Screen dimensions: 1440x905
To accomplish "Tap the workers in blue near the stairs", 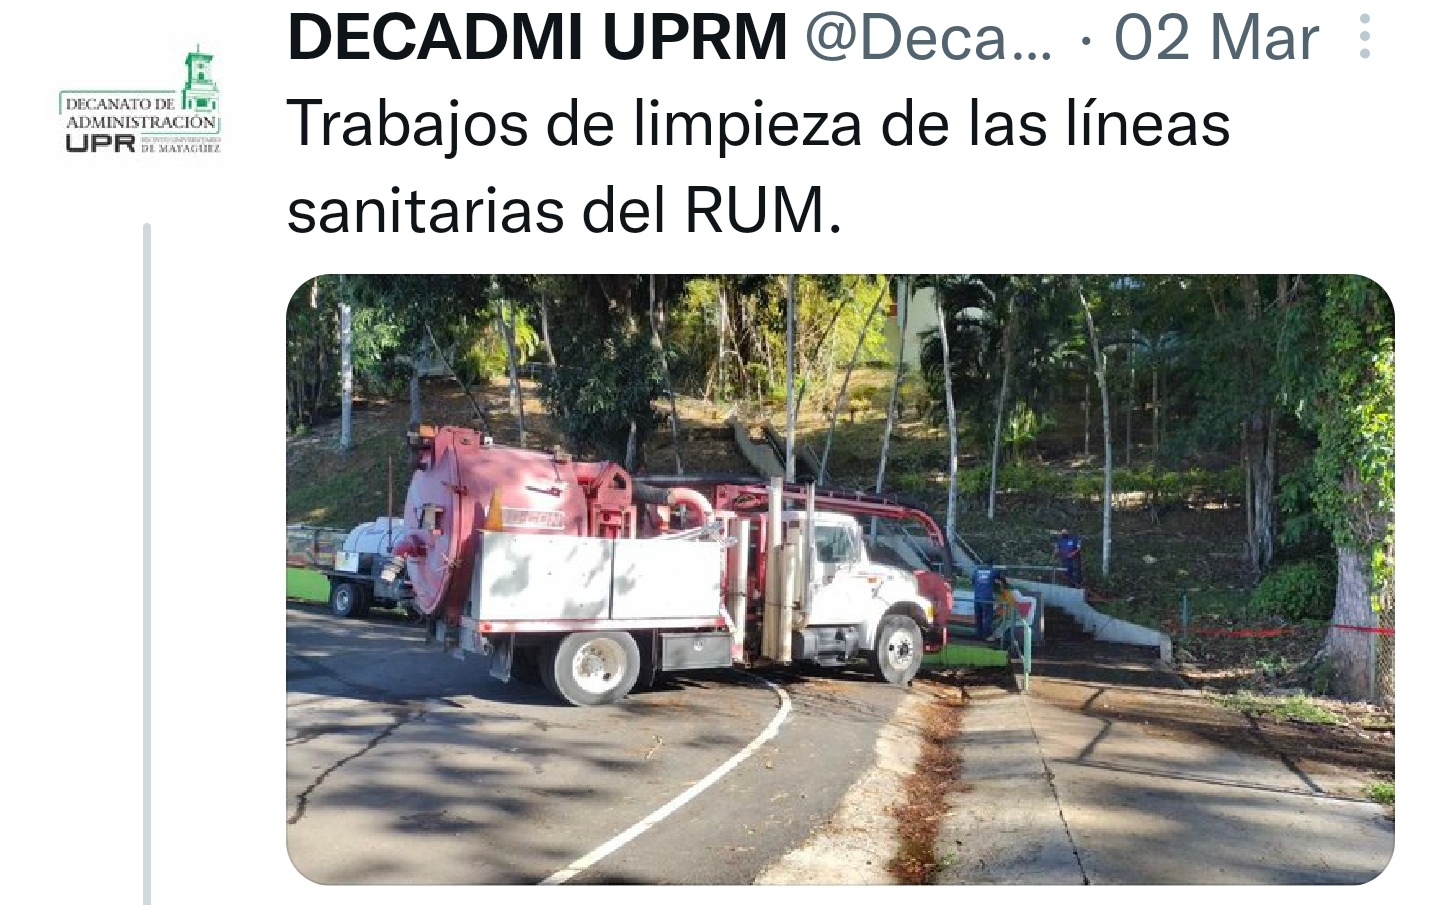I will (x=1025, y=580).
